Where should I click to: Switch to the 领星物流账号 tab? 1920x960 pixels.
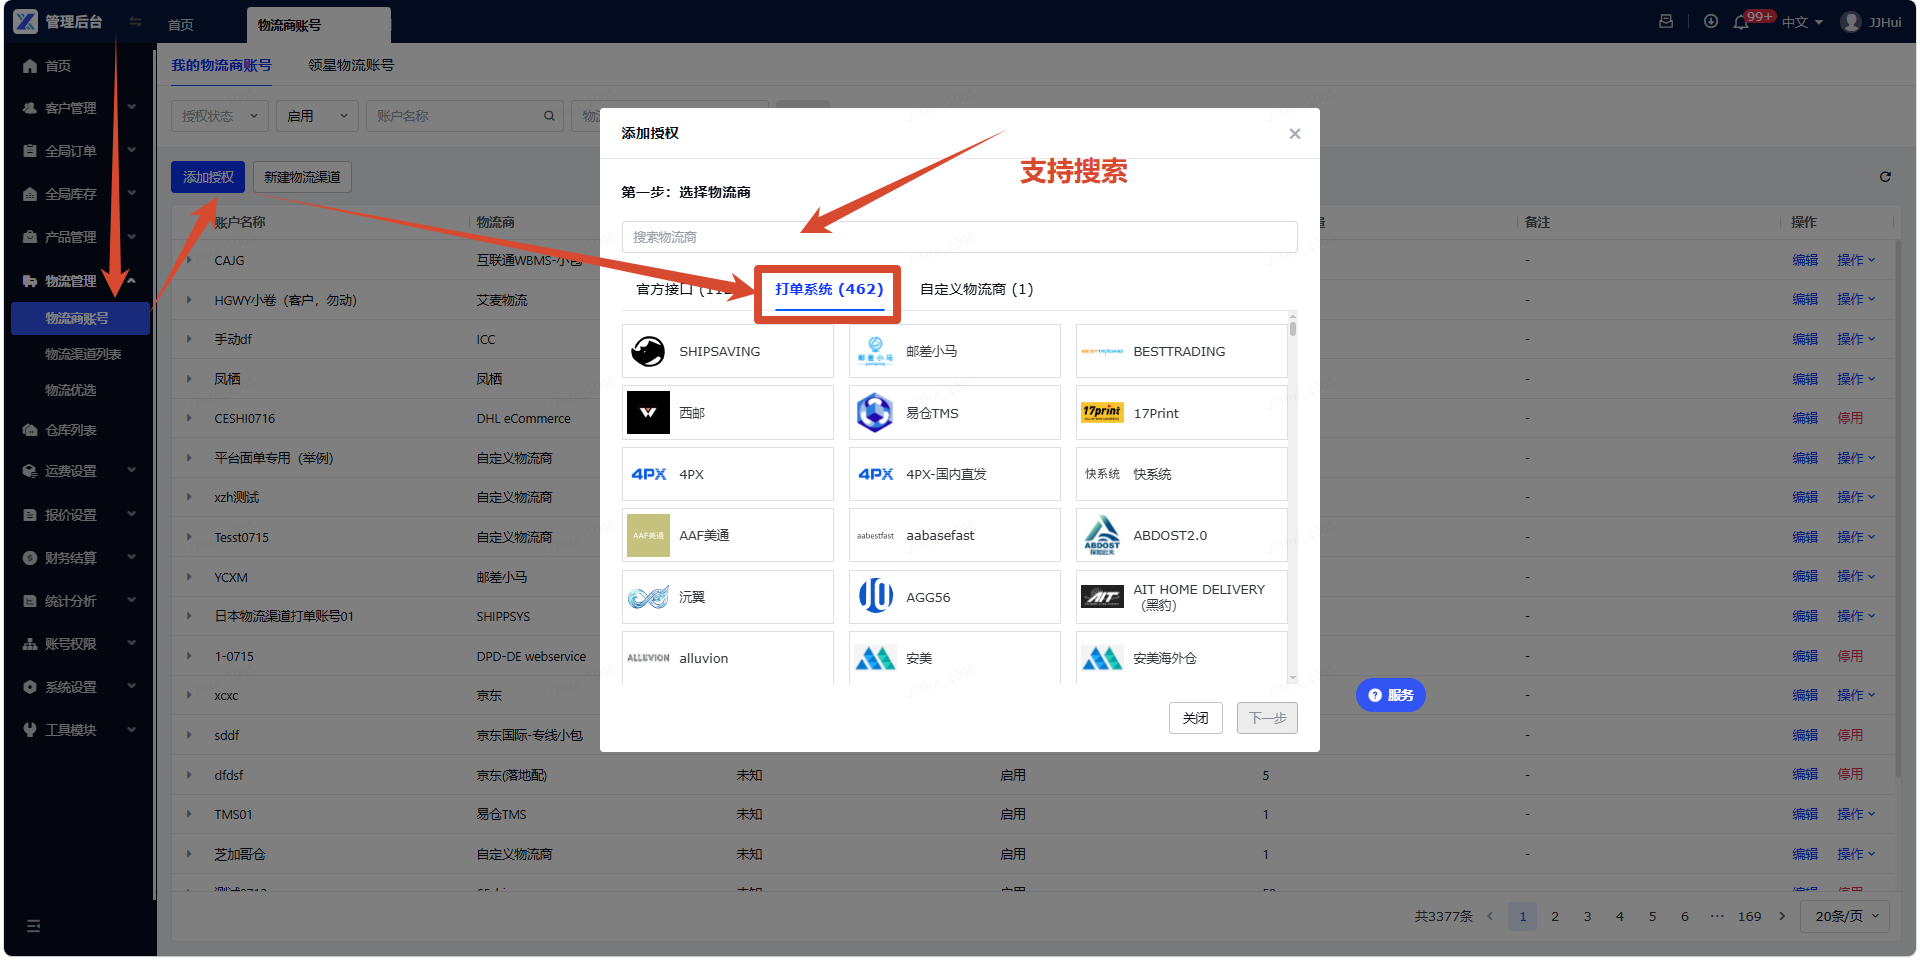click(x=351, y=65)
